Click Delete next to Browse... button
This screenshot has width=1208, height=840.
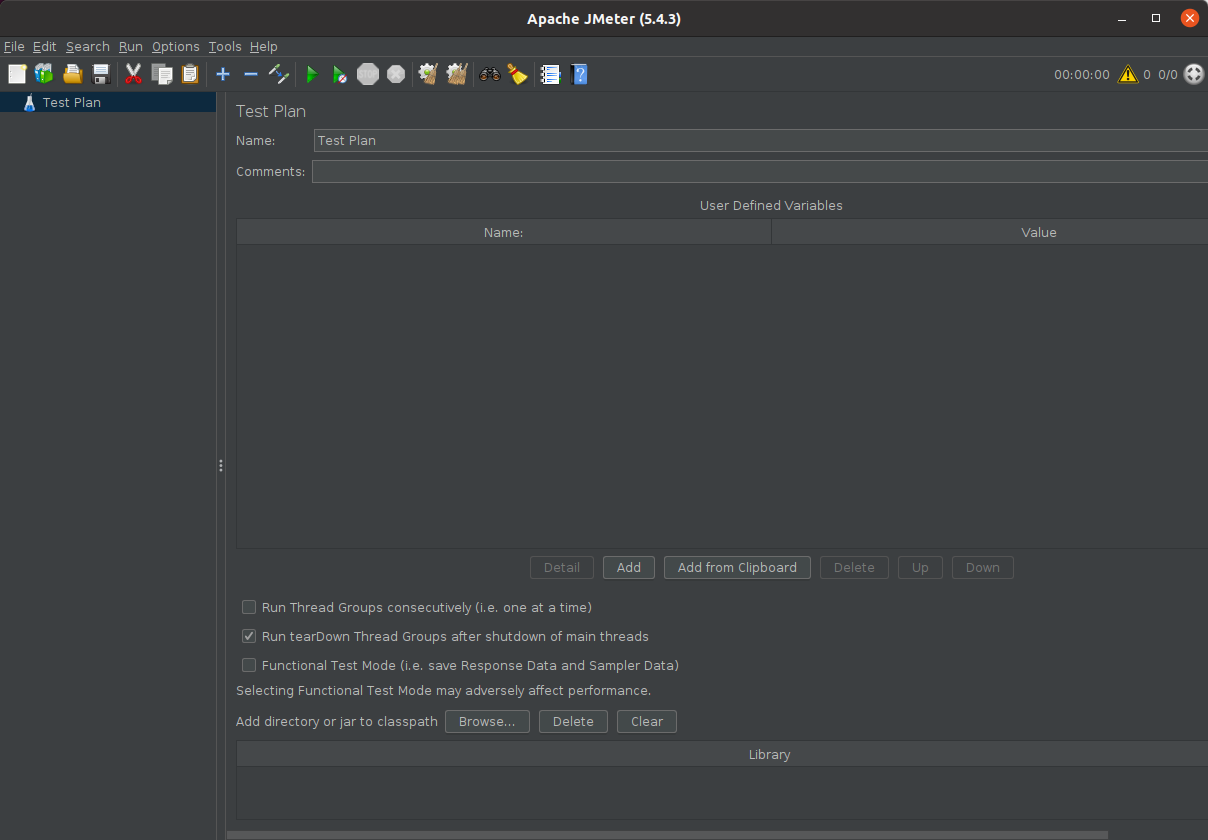click(573, 721)
